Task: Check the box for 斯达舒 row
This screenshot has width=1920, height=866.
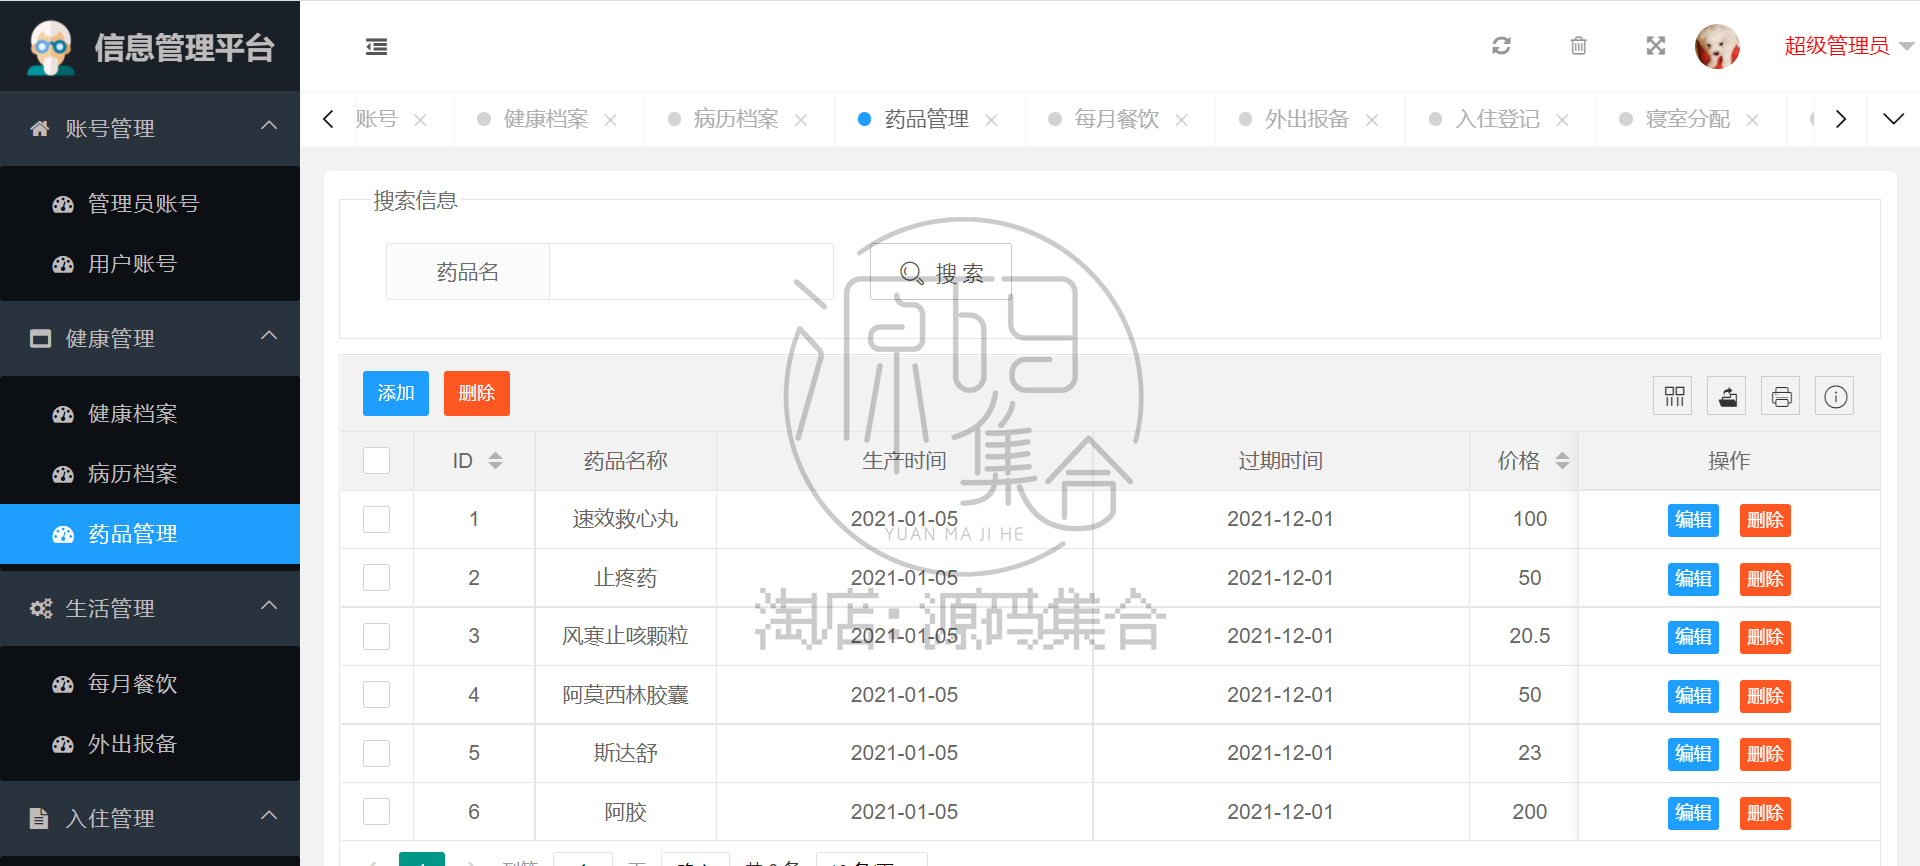Action: tap(376, 753)
